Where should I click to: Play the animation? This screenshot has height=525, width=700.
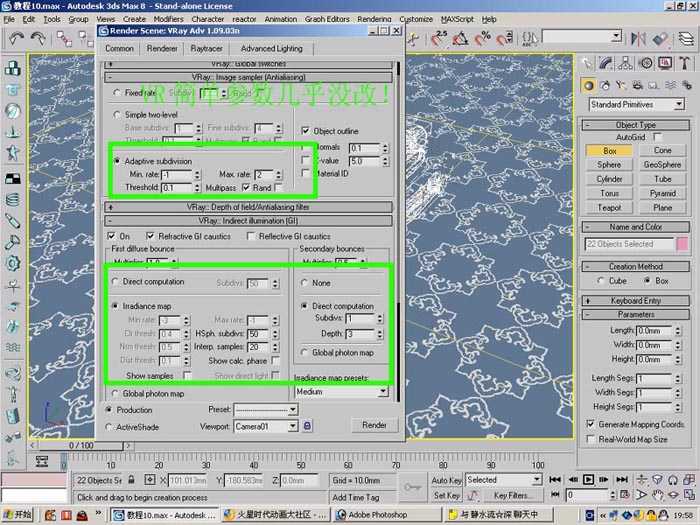pyautogui.click(x=588, y=479)
